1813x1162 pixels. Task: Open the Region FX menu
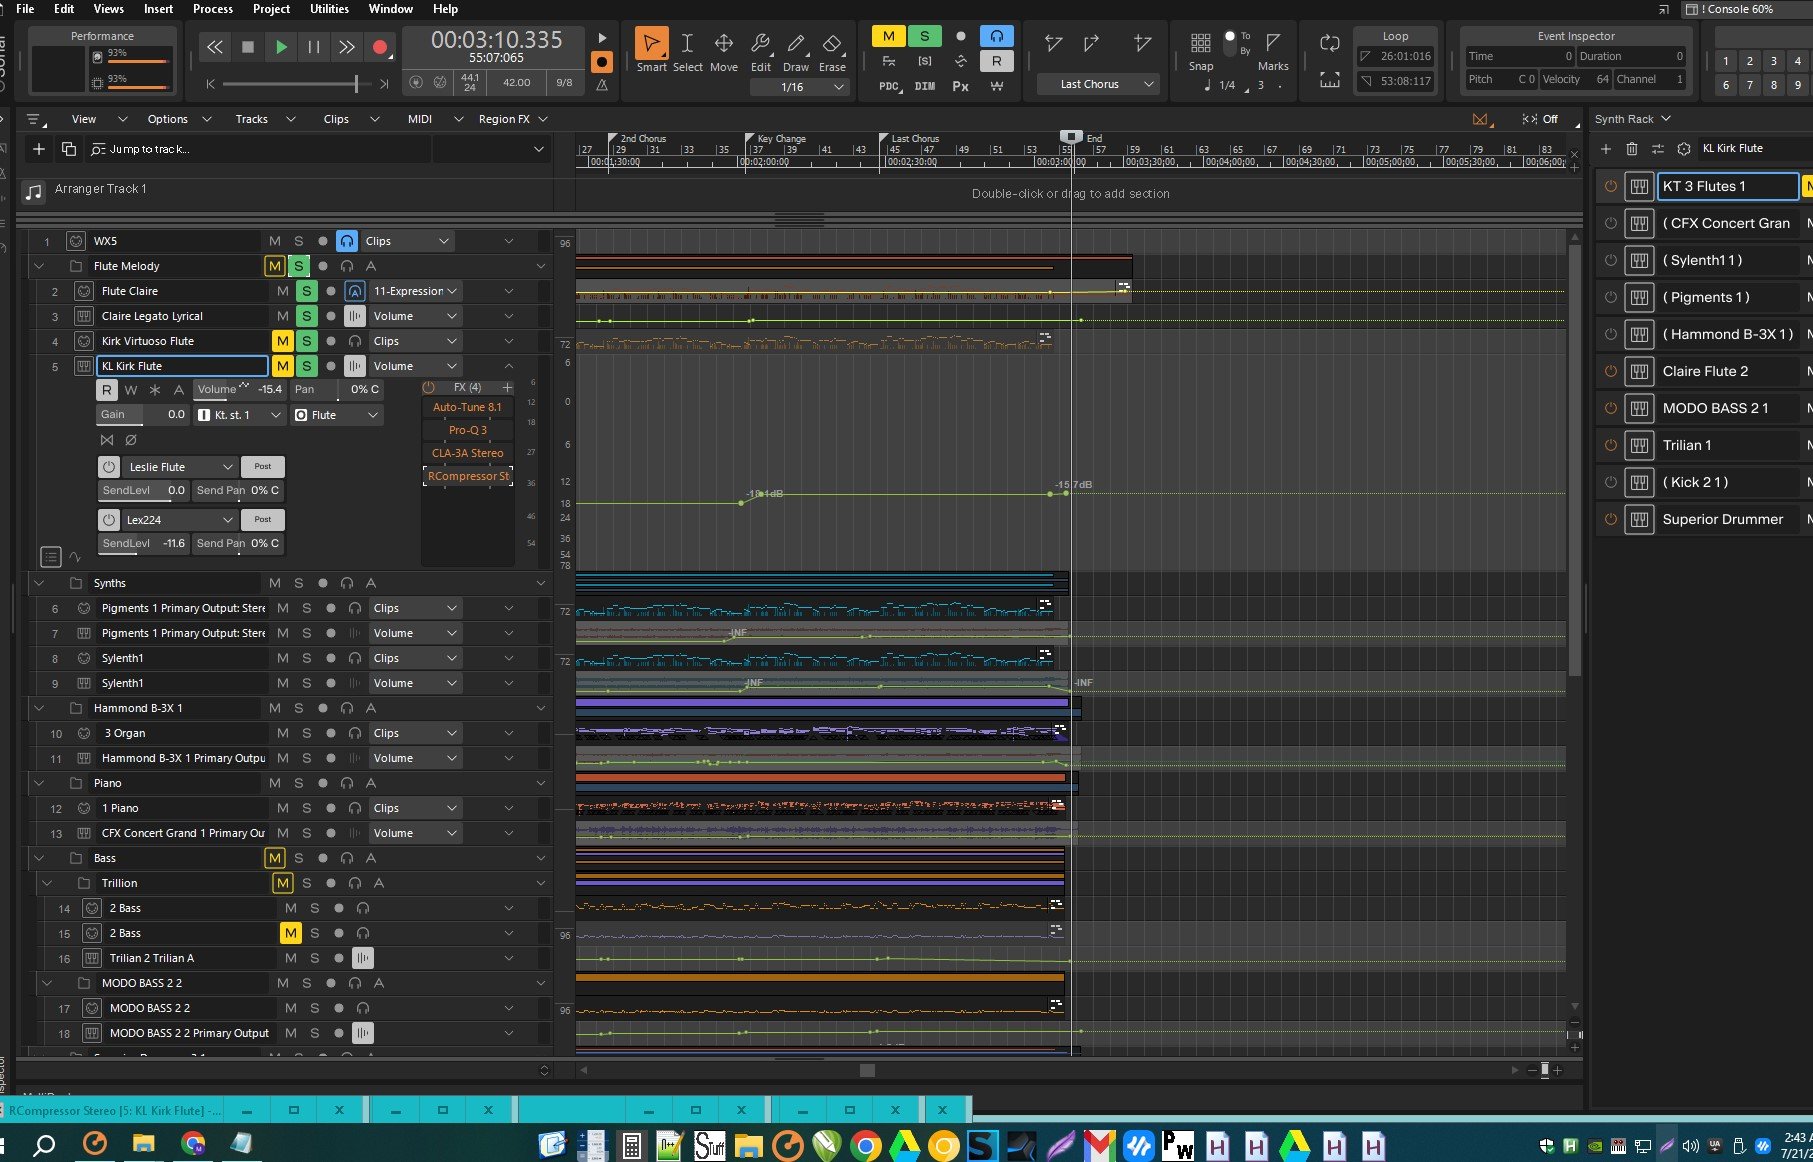pos(513,119)
